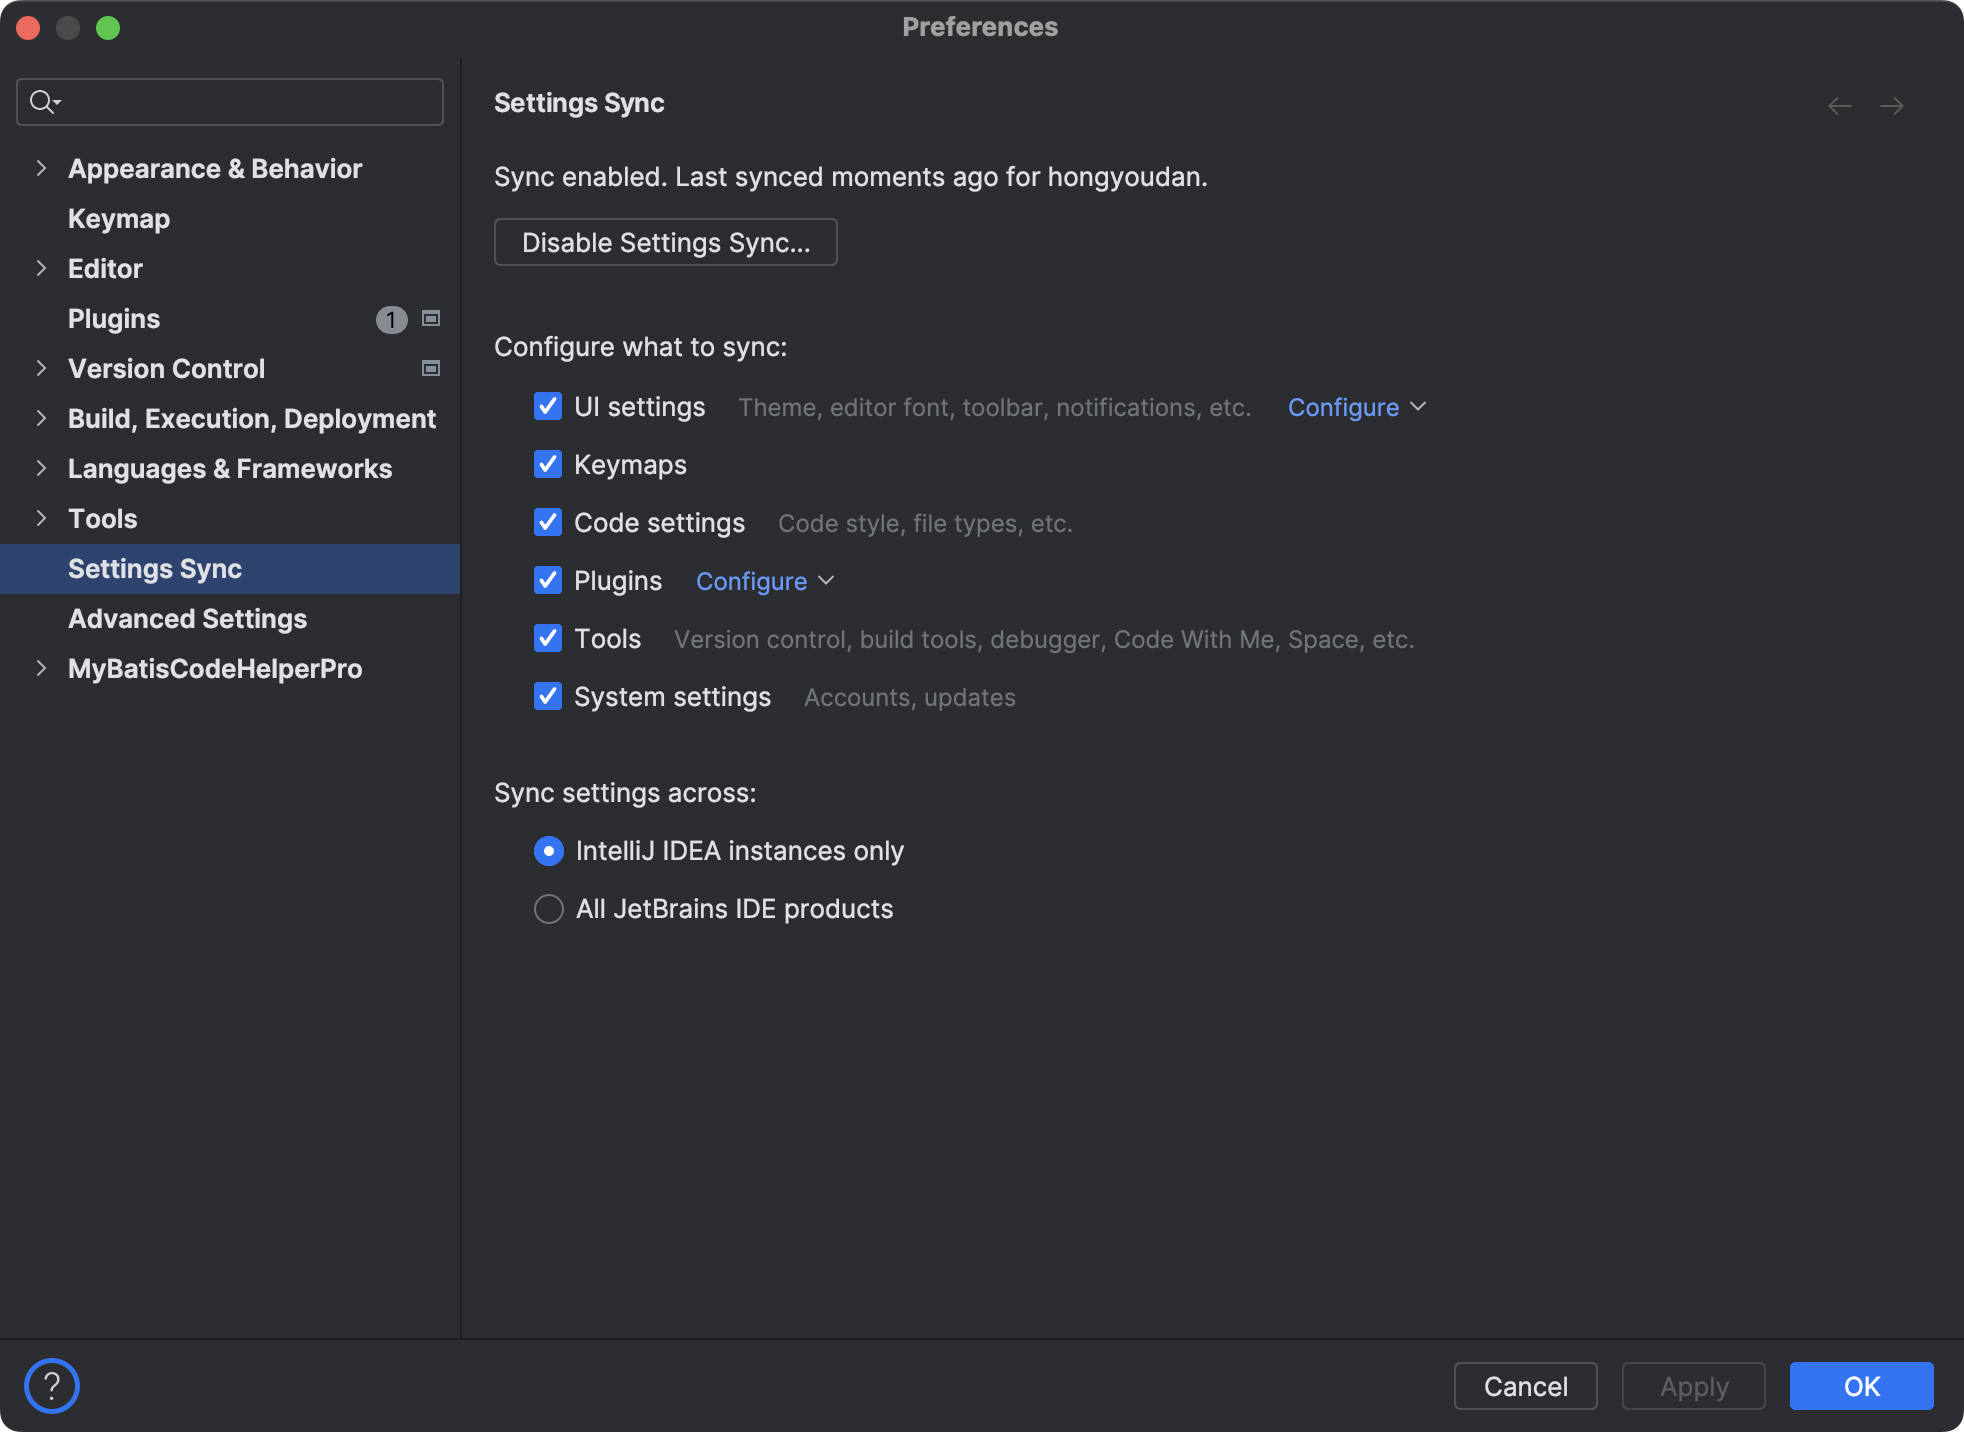This screenshot has height=1432, width=1964.
Task: Click the help question mark icon
Action: [x=52, y=1386]
